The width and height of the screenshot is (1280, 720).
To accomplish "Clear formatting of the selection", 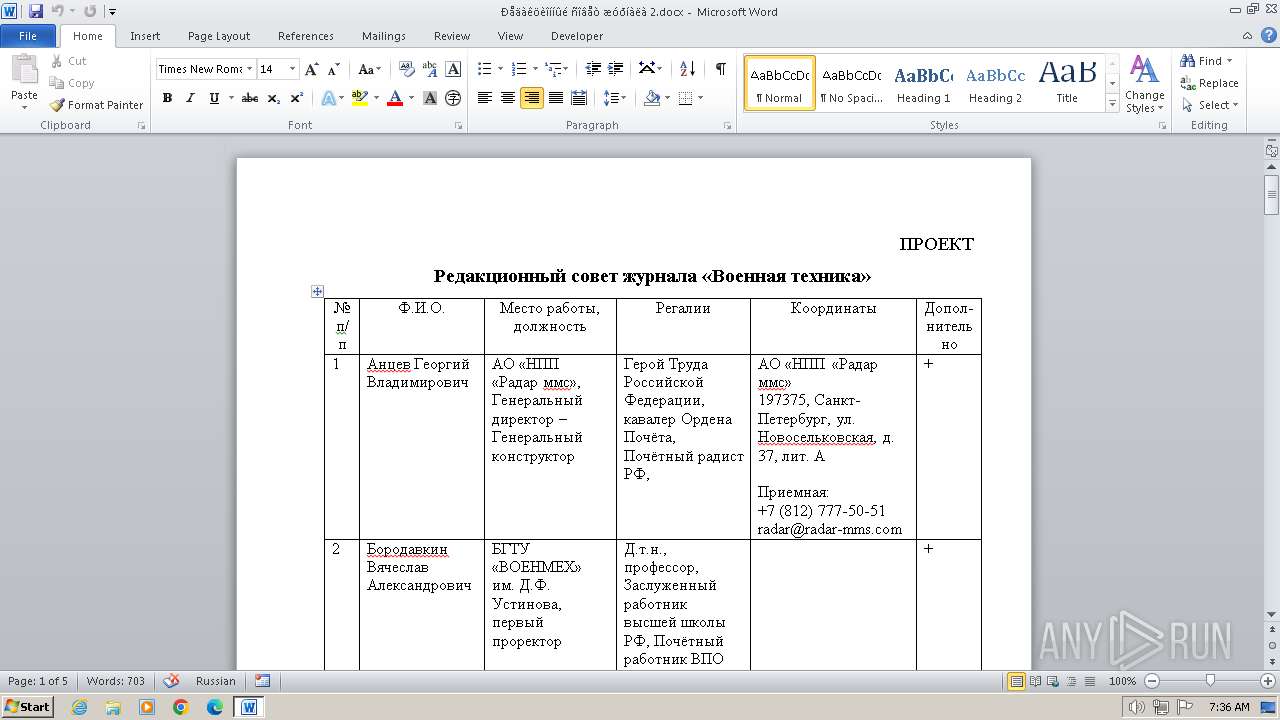I will [406, 69].
